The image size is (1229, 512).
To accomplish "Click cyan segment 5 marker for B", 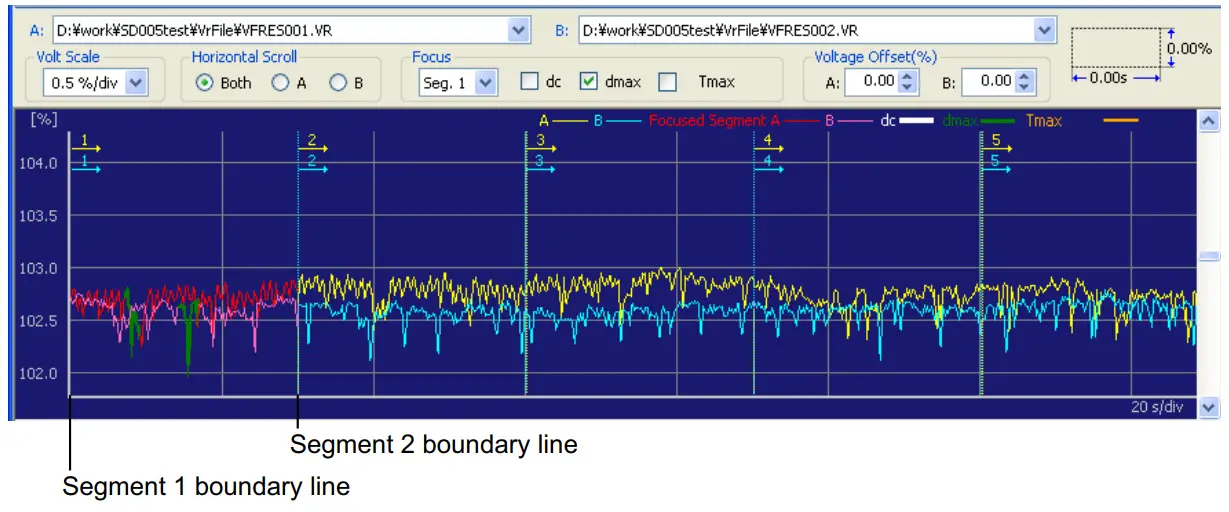I will [x=997, y=164].
